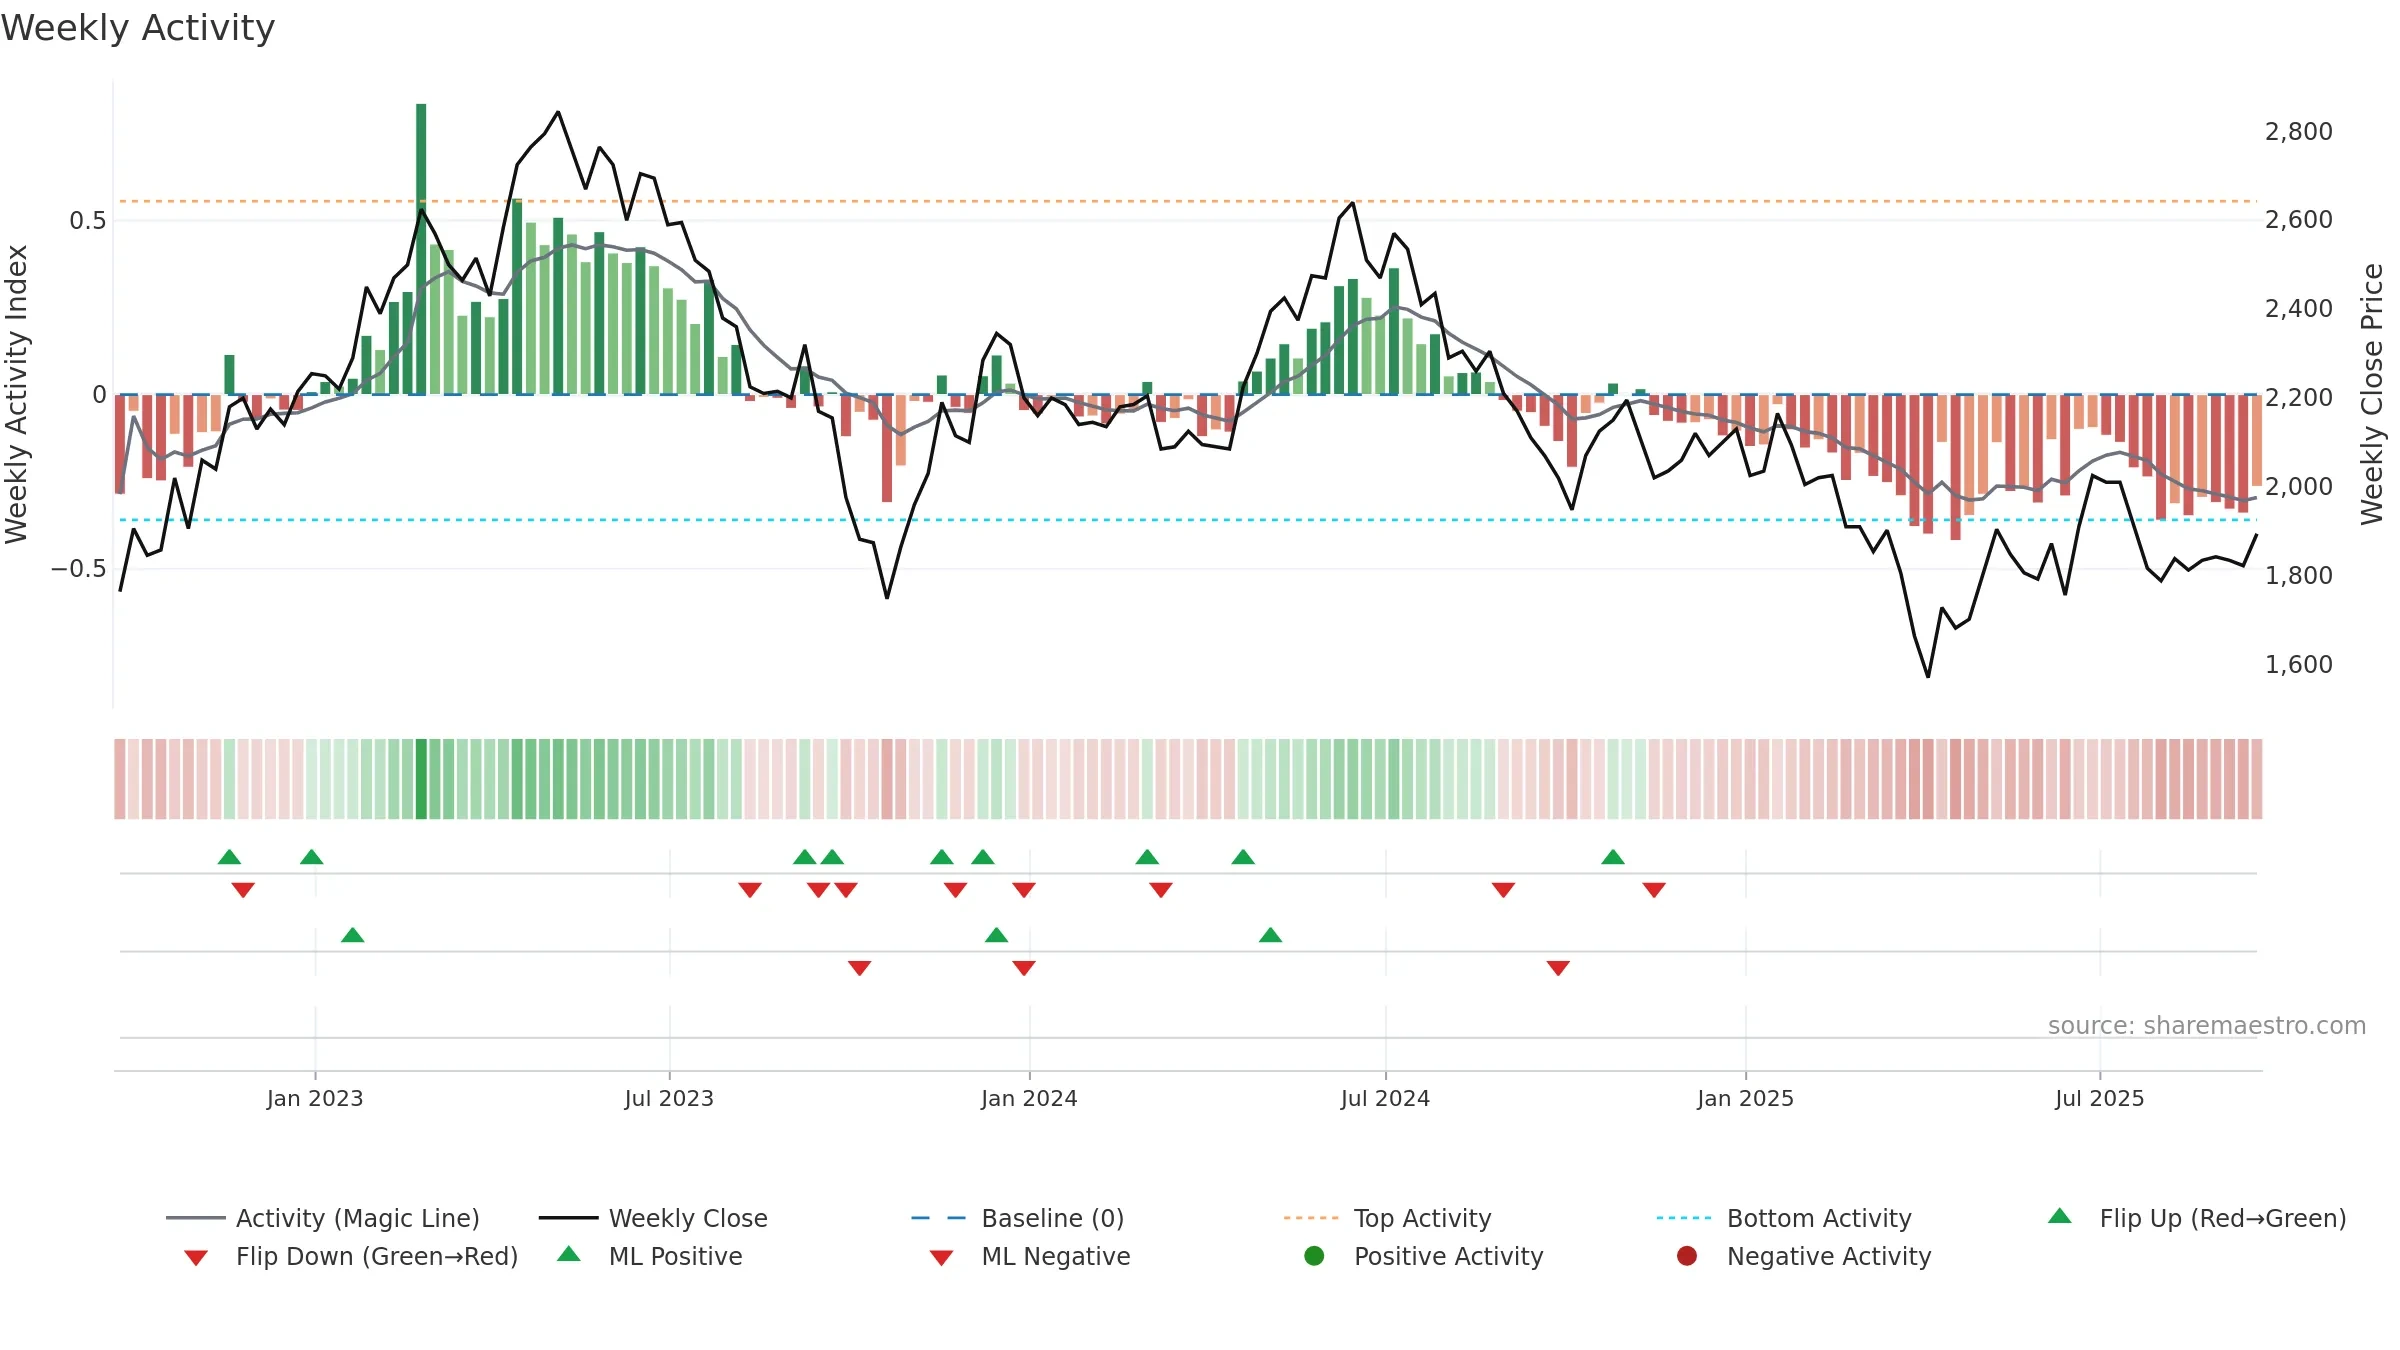Click the Jan 2025 axis label
Screen dimensions: 2400x1350
(x=1745, y=1098)
